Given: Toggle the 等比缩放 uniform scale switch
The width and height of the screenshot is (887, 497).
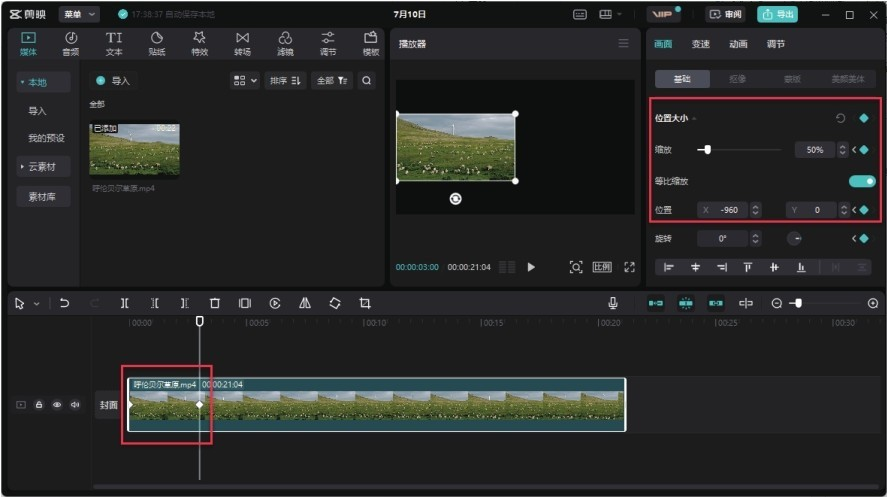Looking at the screenshot, I should [x=862, y=181].
